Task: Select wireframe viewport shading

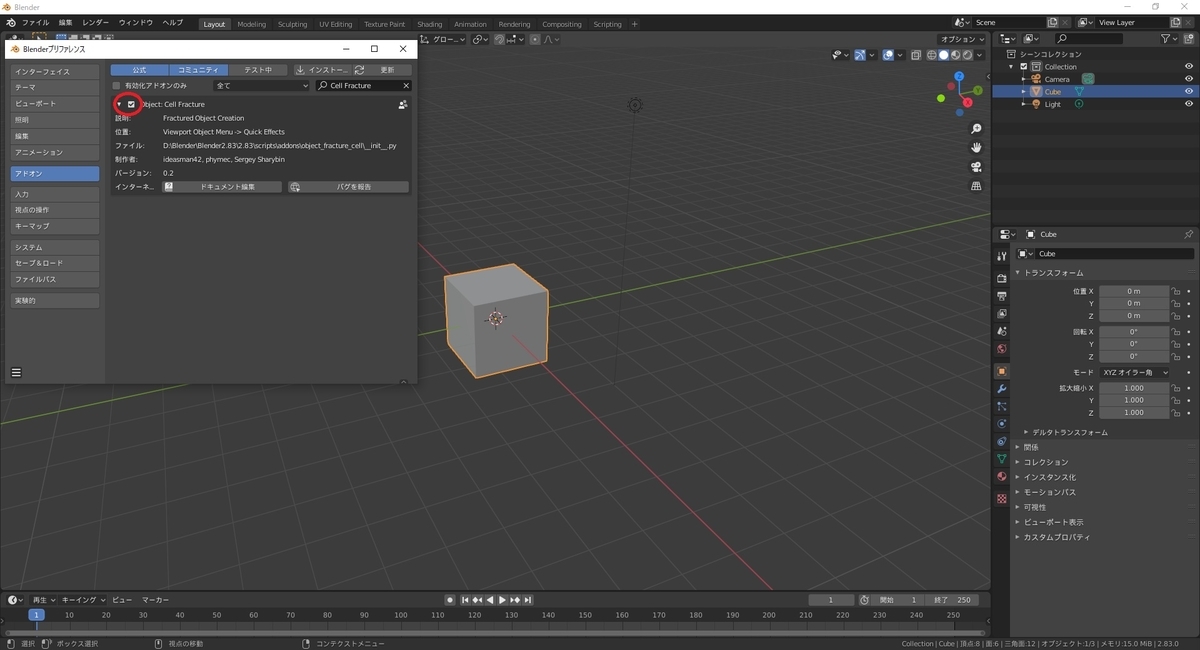Action: click(931, 55)
